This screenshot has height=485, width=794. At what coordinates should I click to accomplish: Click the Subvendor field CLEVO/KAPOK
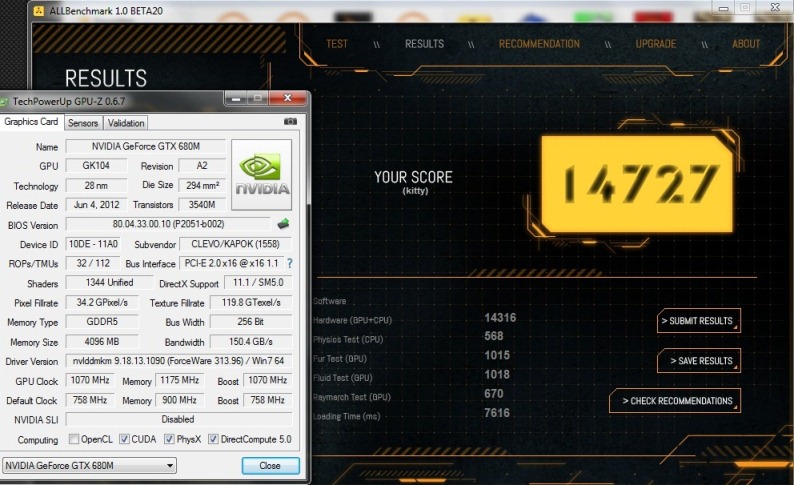click(x=235, y=244)
